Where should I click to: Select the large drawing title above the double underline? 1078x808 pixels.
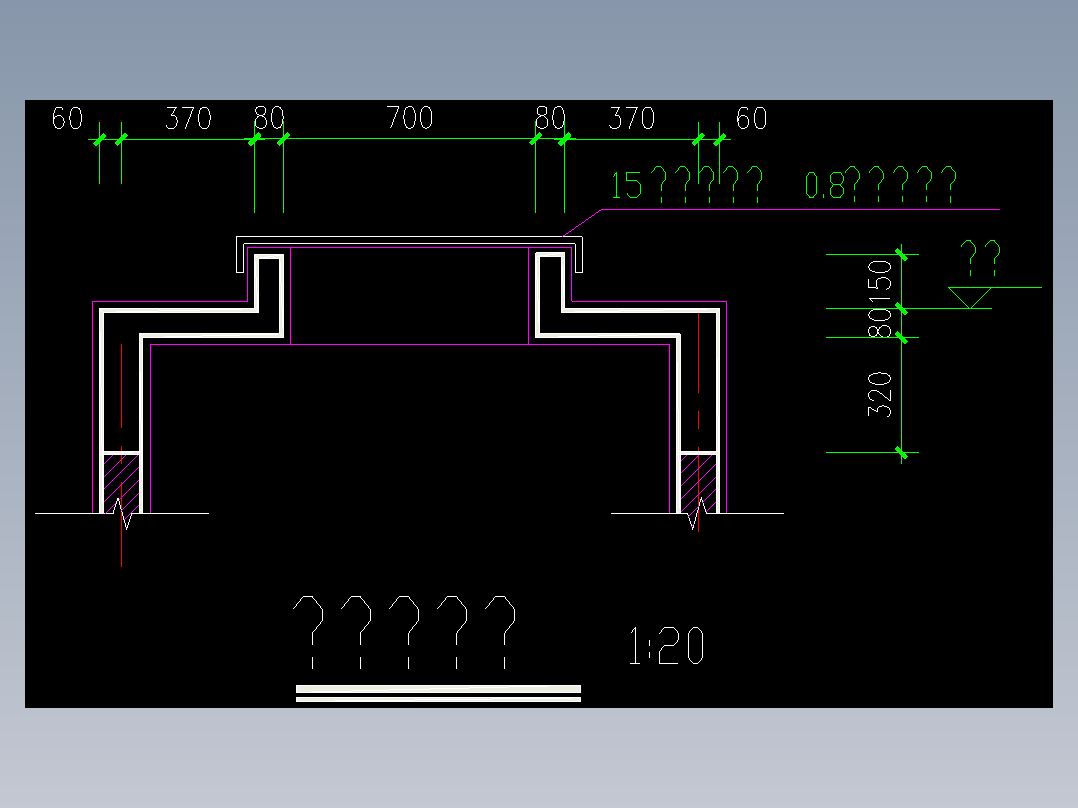click(x=404, y=632)
